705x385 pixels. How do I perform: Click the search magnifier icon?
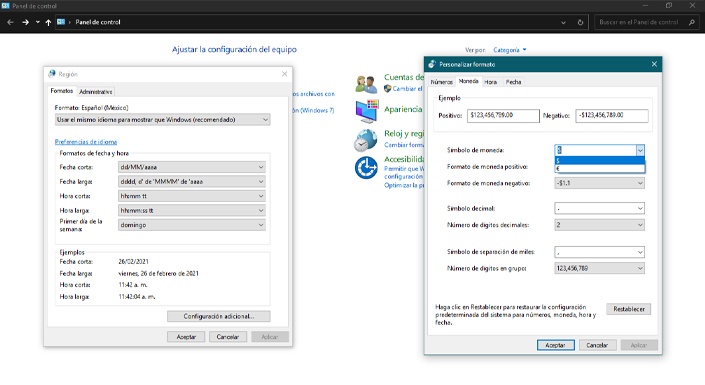click(692, 22)
